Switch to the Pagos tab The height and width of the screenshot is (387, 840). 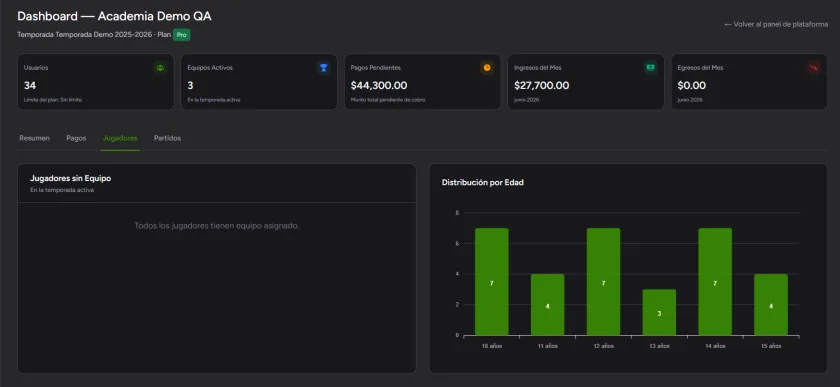pyautogui.click(x=76, y=138)
